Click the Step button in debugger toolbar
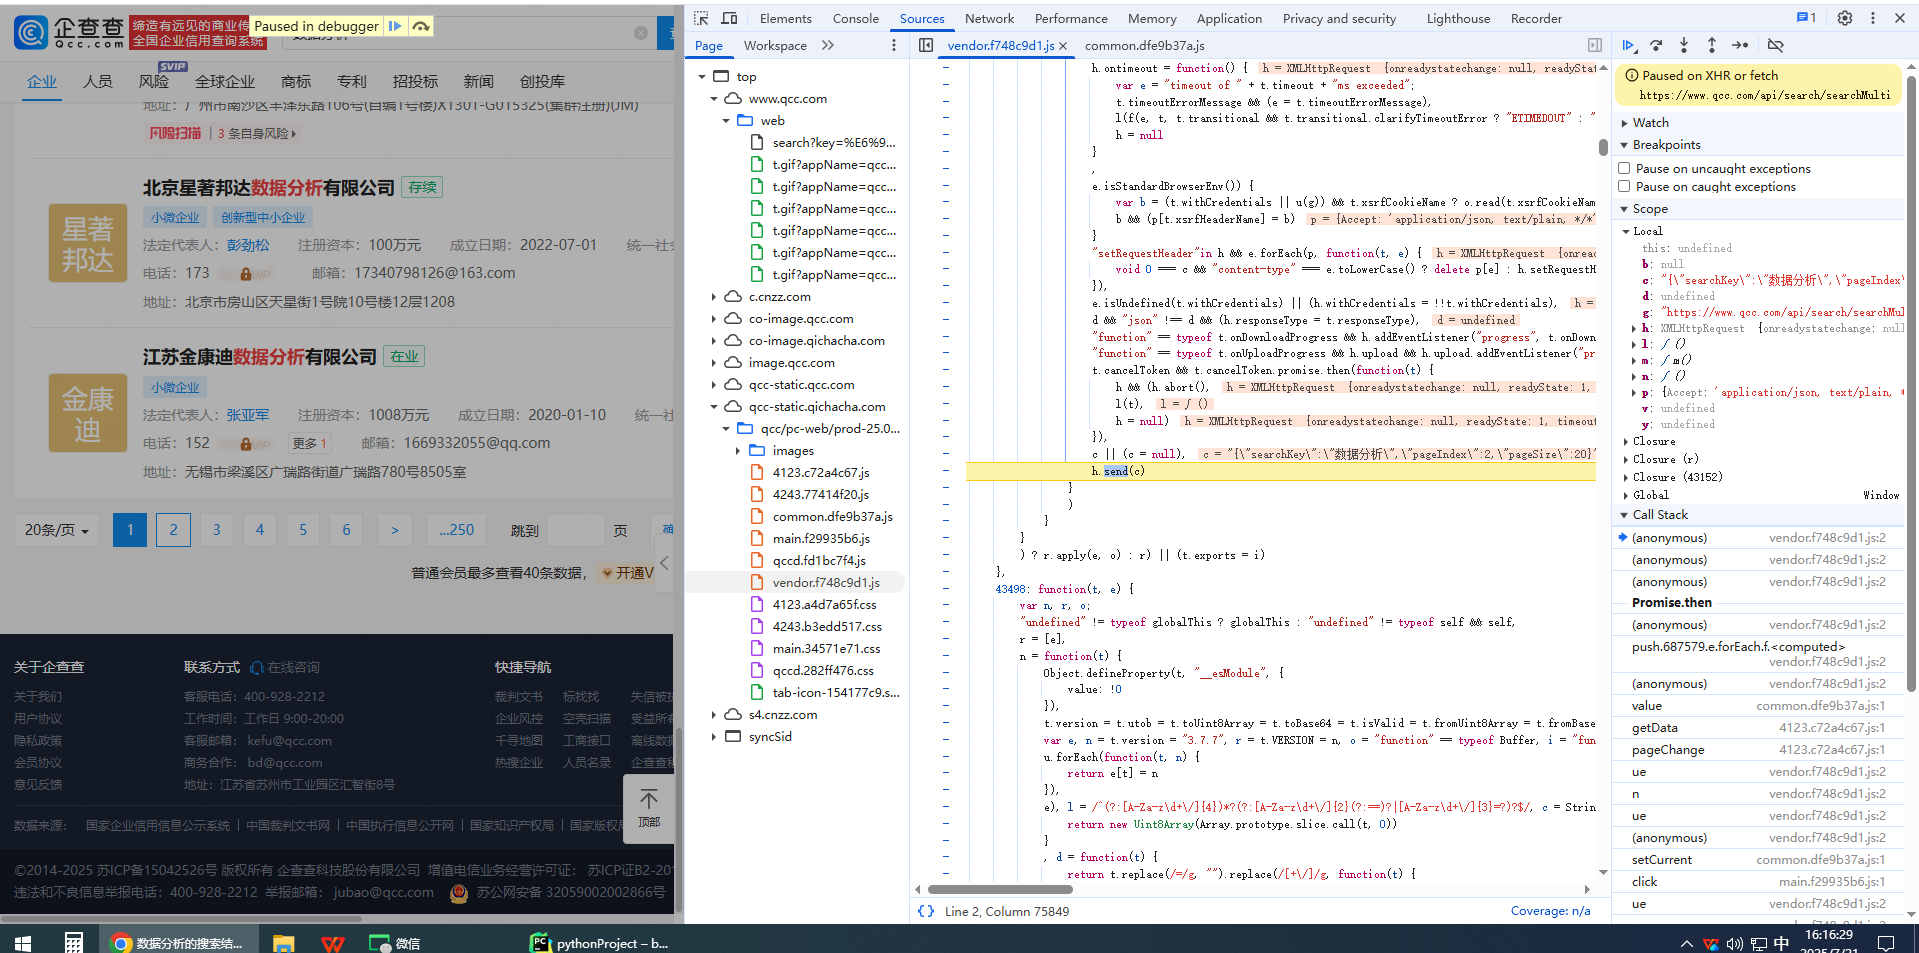Viewport: 1919px width, 953px height. click(1740, 45)
